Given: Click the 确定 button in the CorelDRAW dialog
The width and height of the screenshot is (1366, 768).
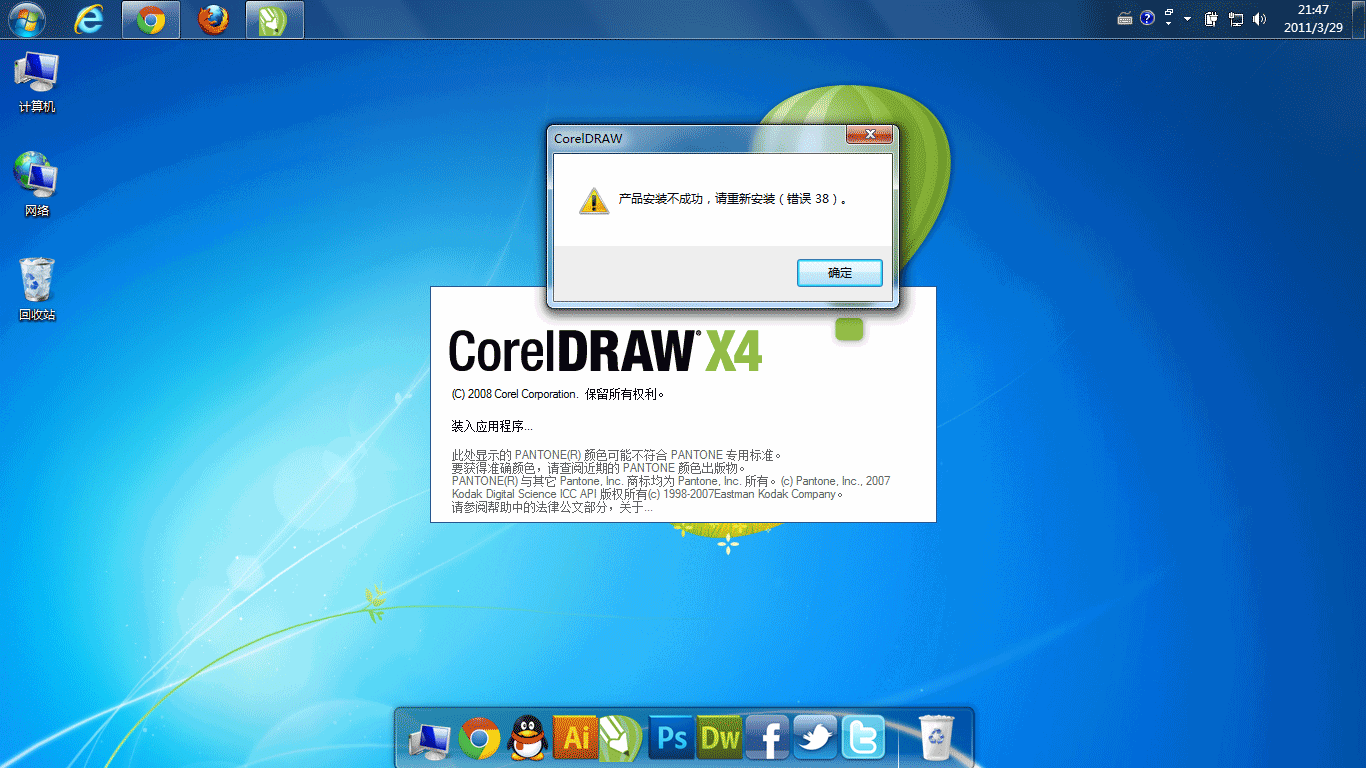Looking at the screenshot, I should (840, 273).
